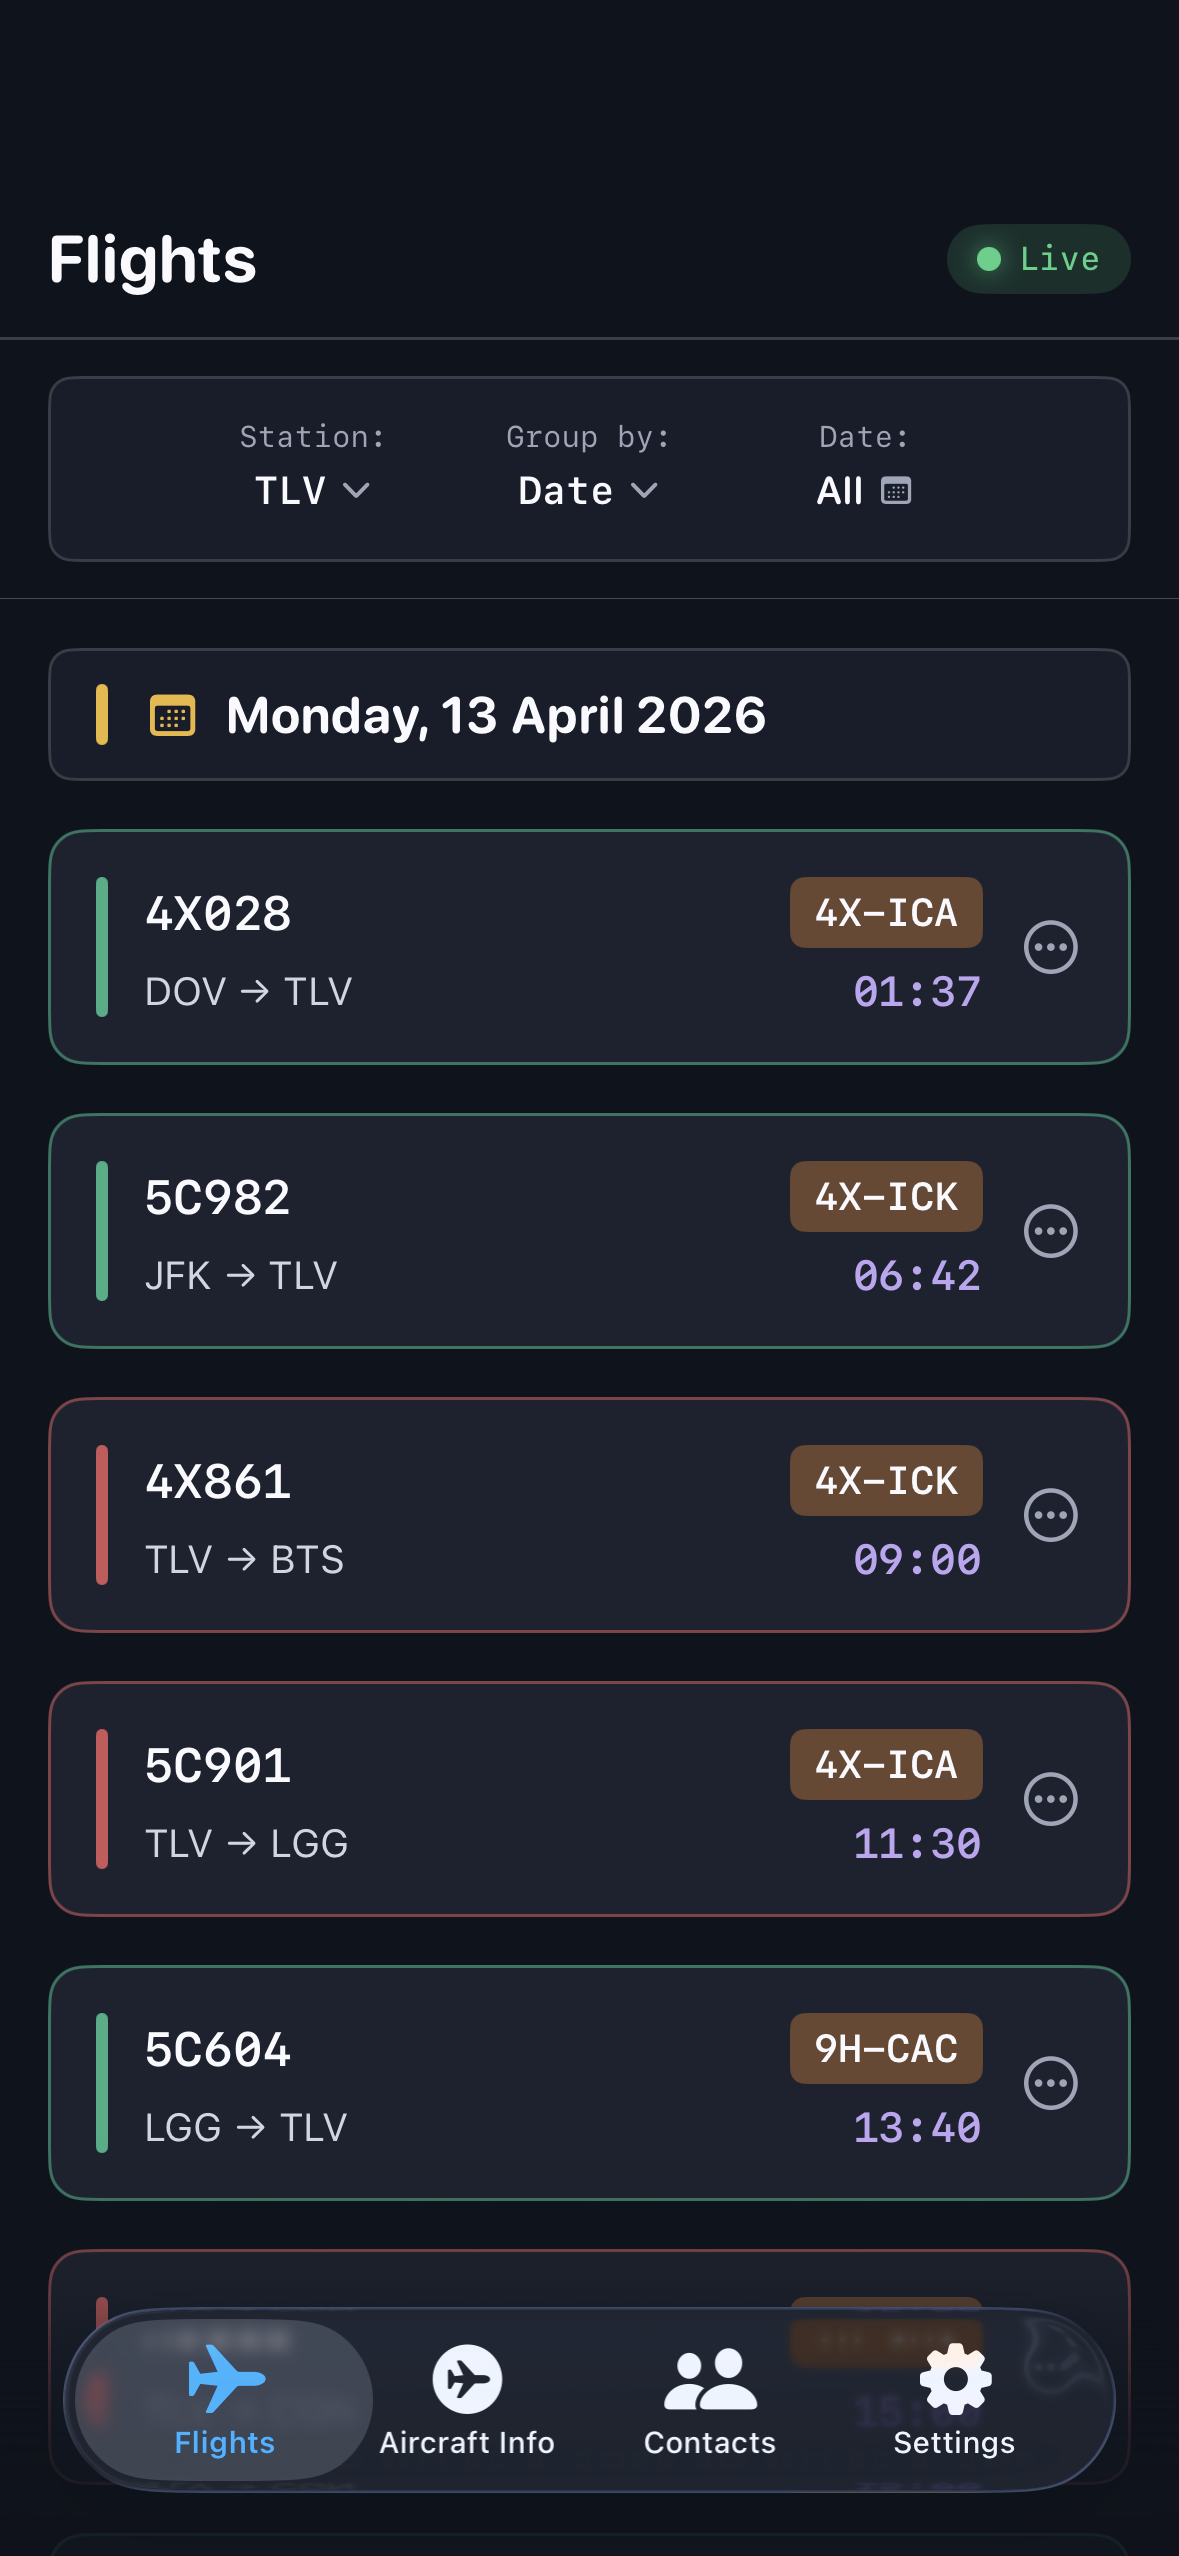
Task: Toggle the Live status indicator
Action: click(x=1038, y=259)
